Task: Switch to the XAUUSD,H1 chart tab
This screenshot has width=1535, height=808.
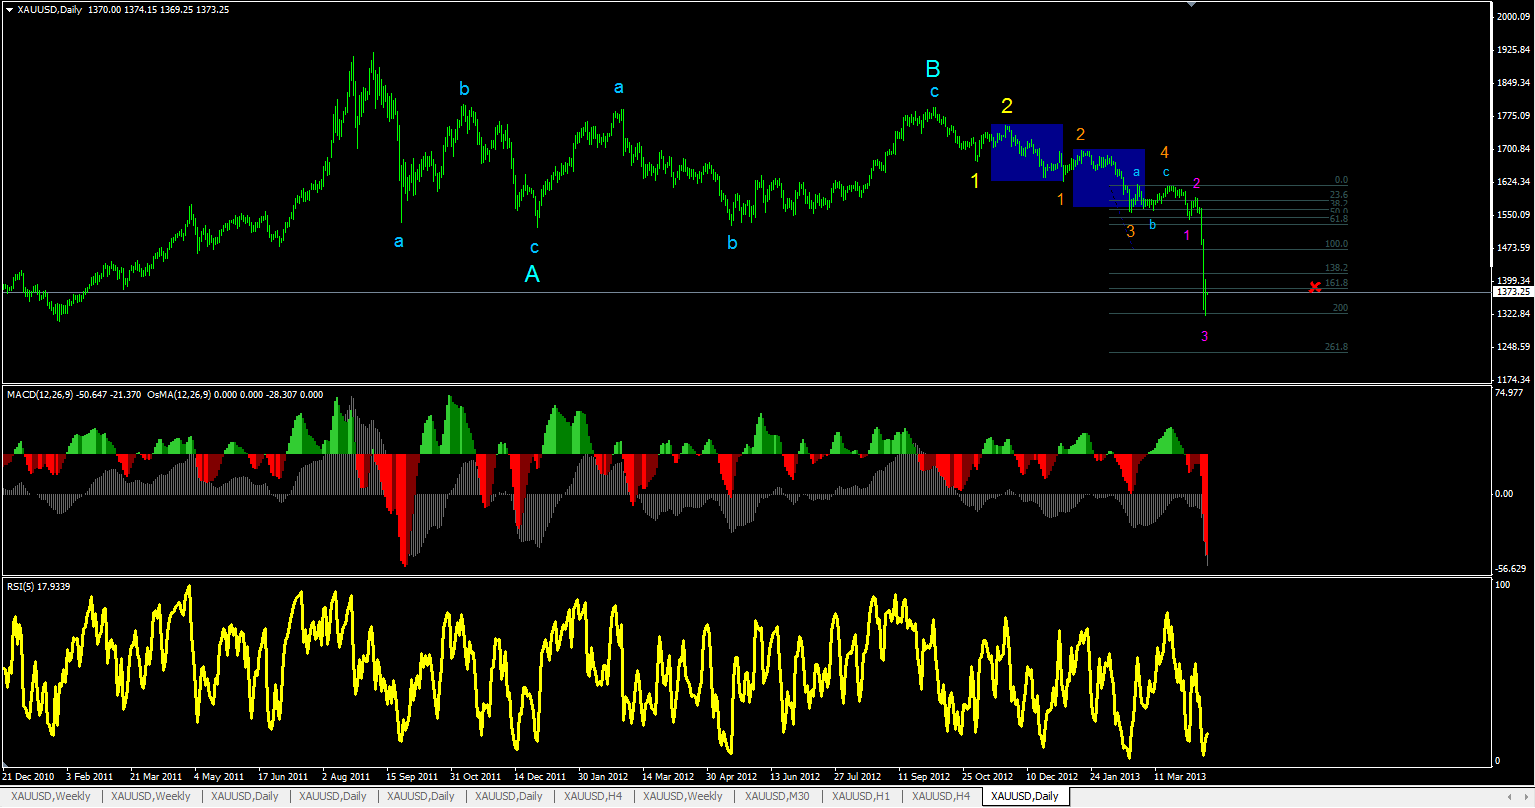Action: tap(861, 796)
